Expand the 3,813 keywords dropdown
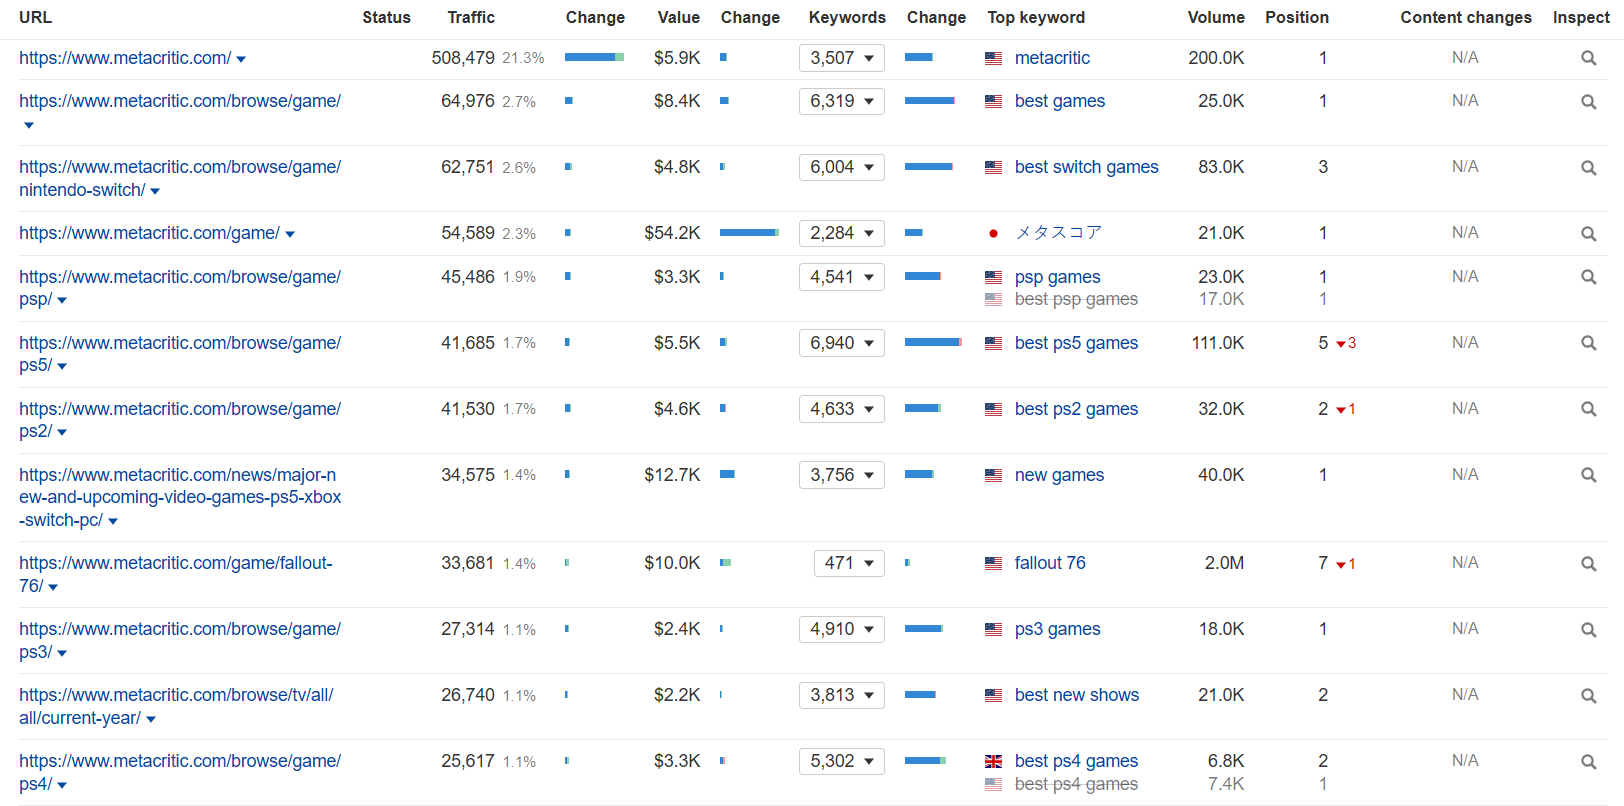The width and height of the screenshot is (1624, 806). click(x=842, y=695)
